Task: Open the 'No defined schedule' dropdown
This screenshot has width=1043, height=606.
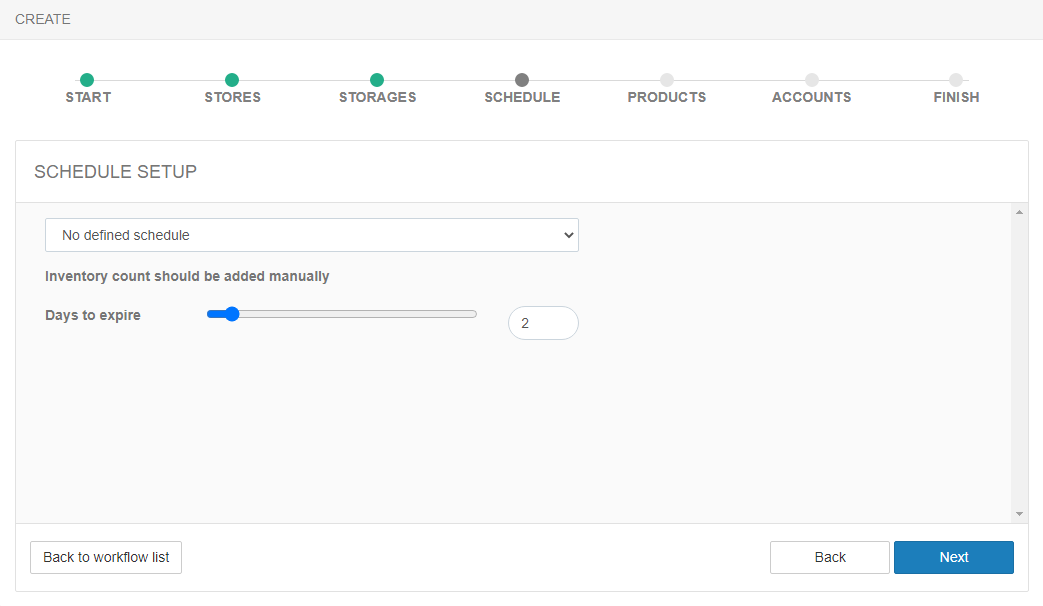Action: [312, 235]
